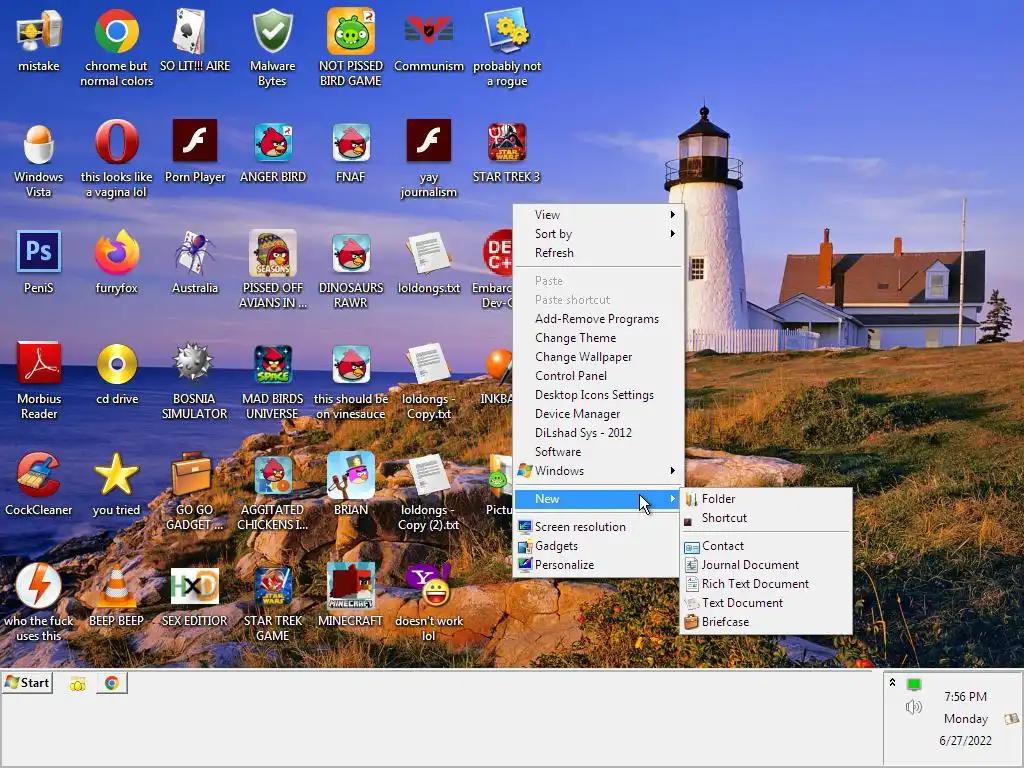Create new Contact from submenu

(x=766, y=546)
